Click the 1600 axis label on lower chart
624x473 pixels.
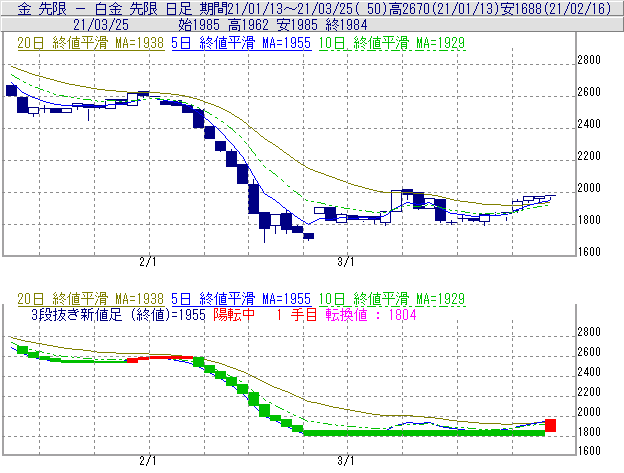point(589,451)
